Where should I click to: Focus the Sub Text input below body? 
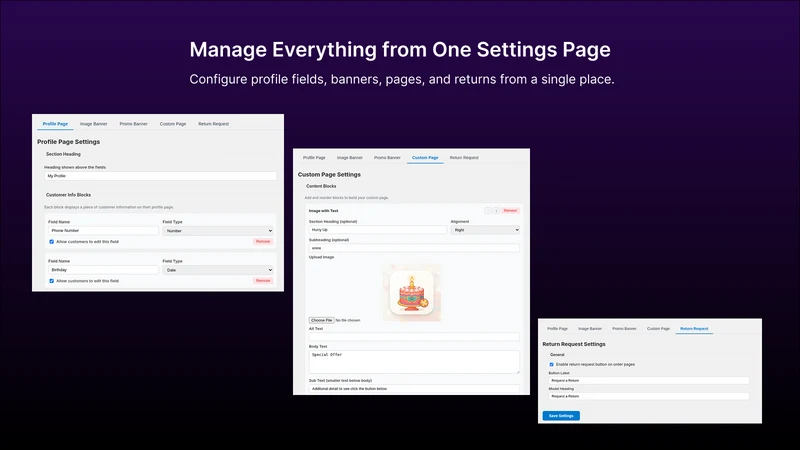(x=414, y=389)
